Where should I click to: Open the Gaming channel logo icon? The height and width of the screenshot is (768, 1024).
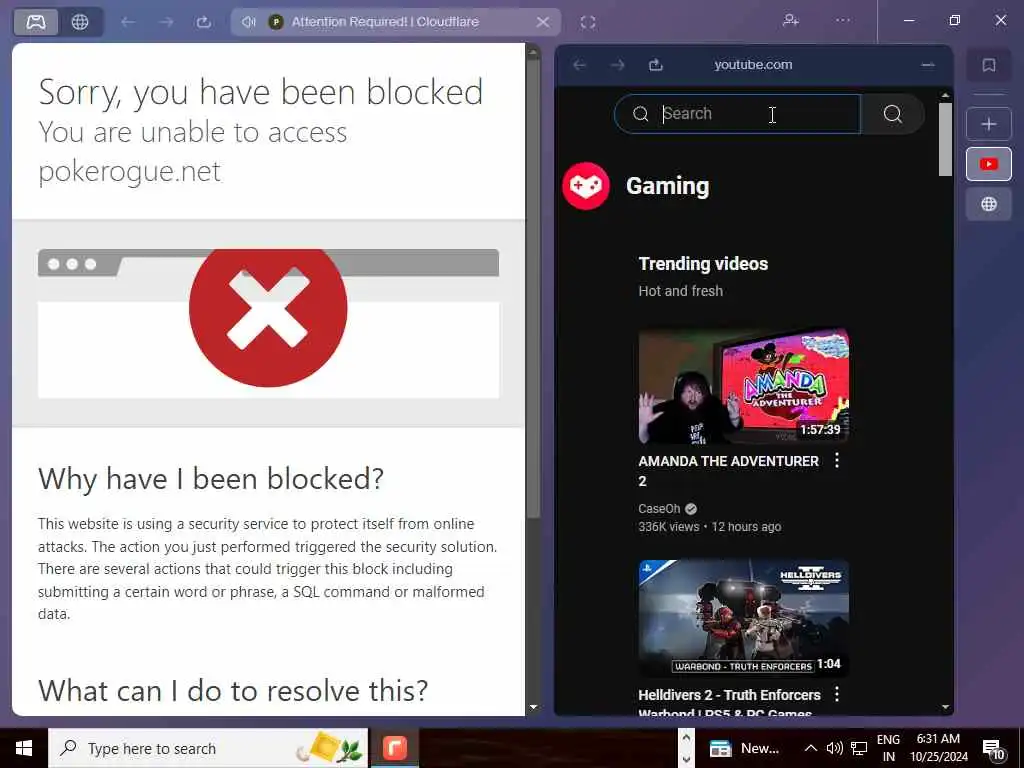coord(586,186)
